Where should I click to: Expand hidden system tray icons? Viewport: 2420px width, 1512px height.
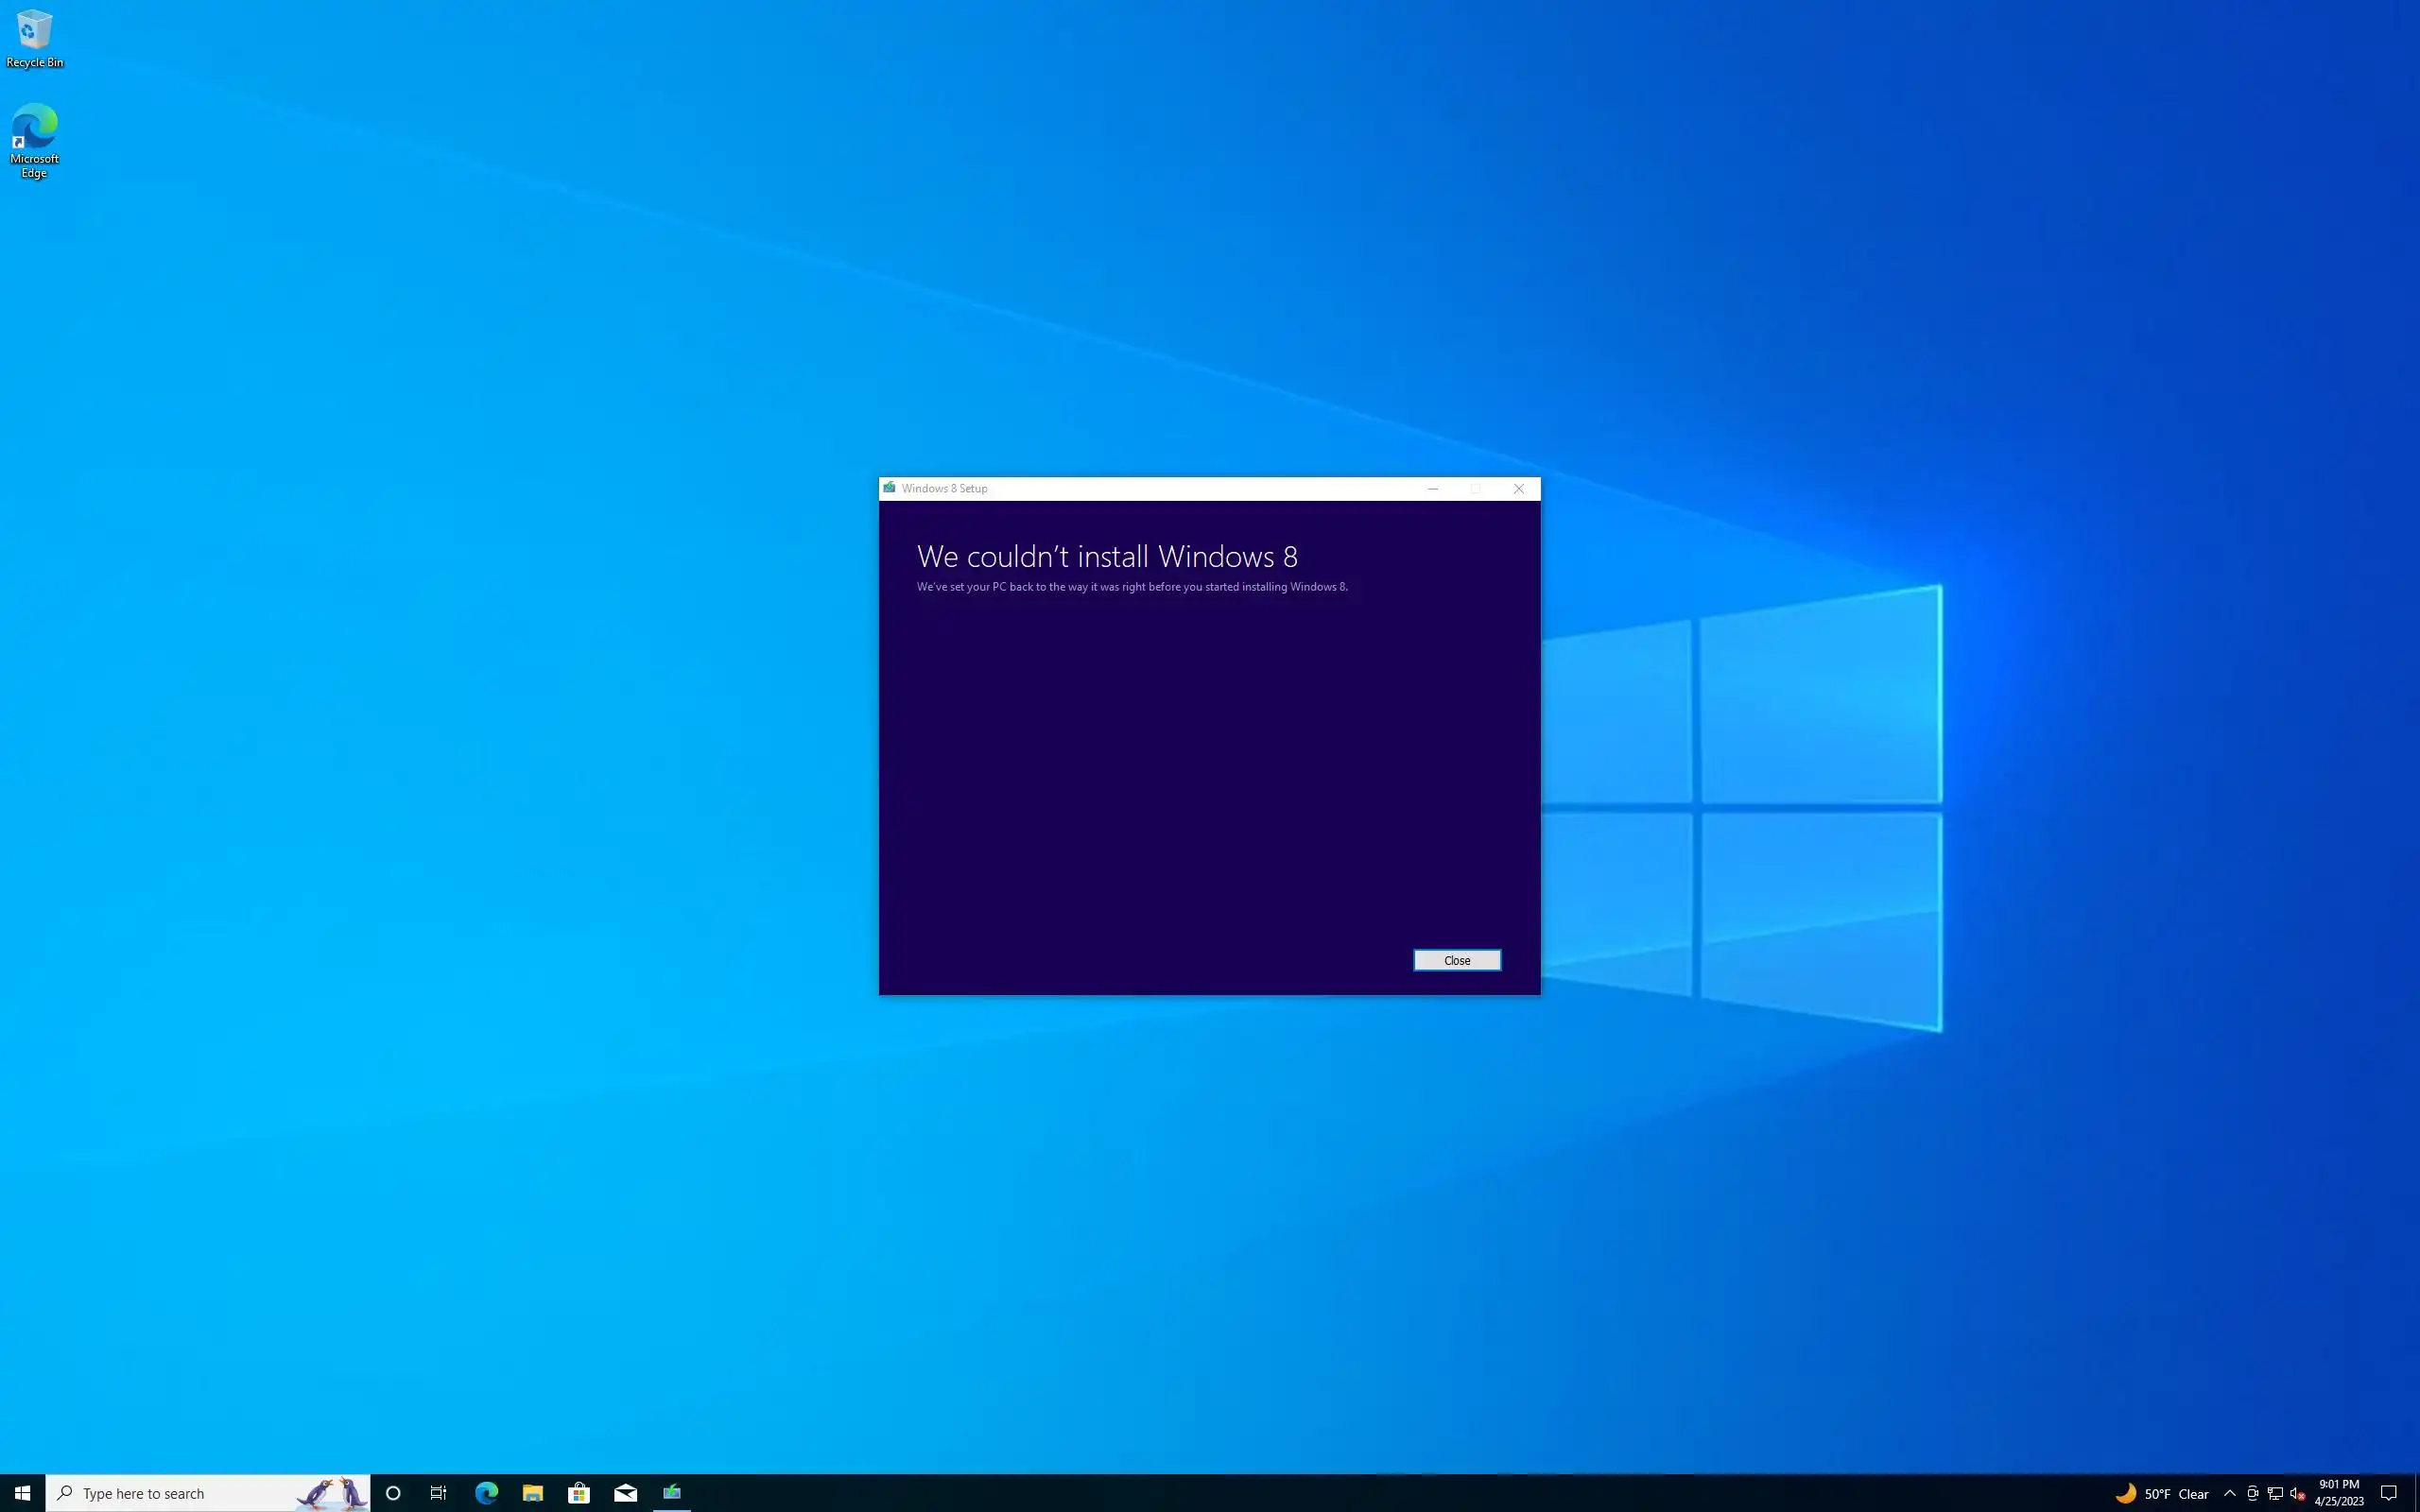point(2229,1494)
